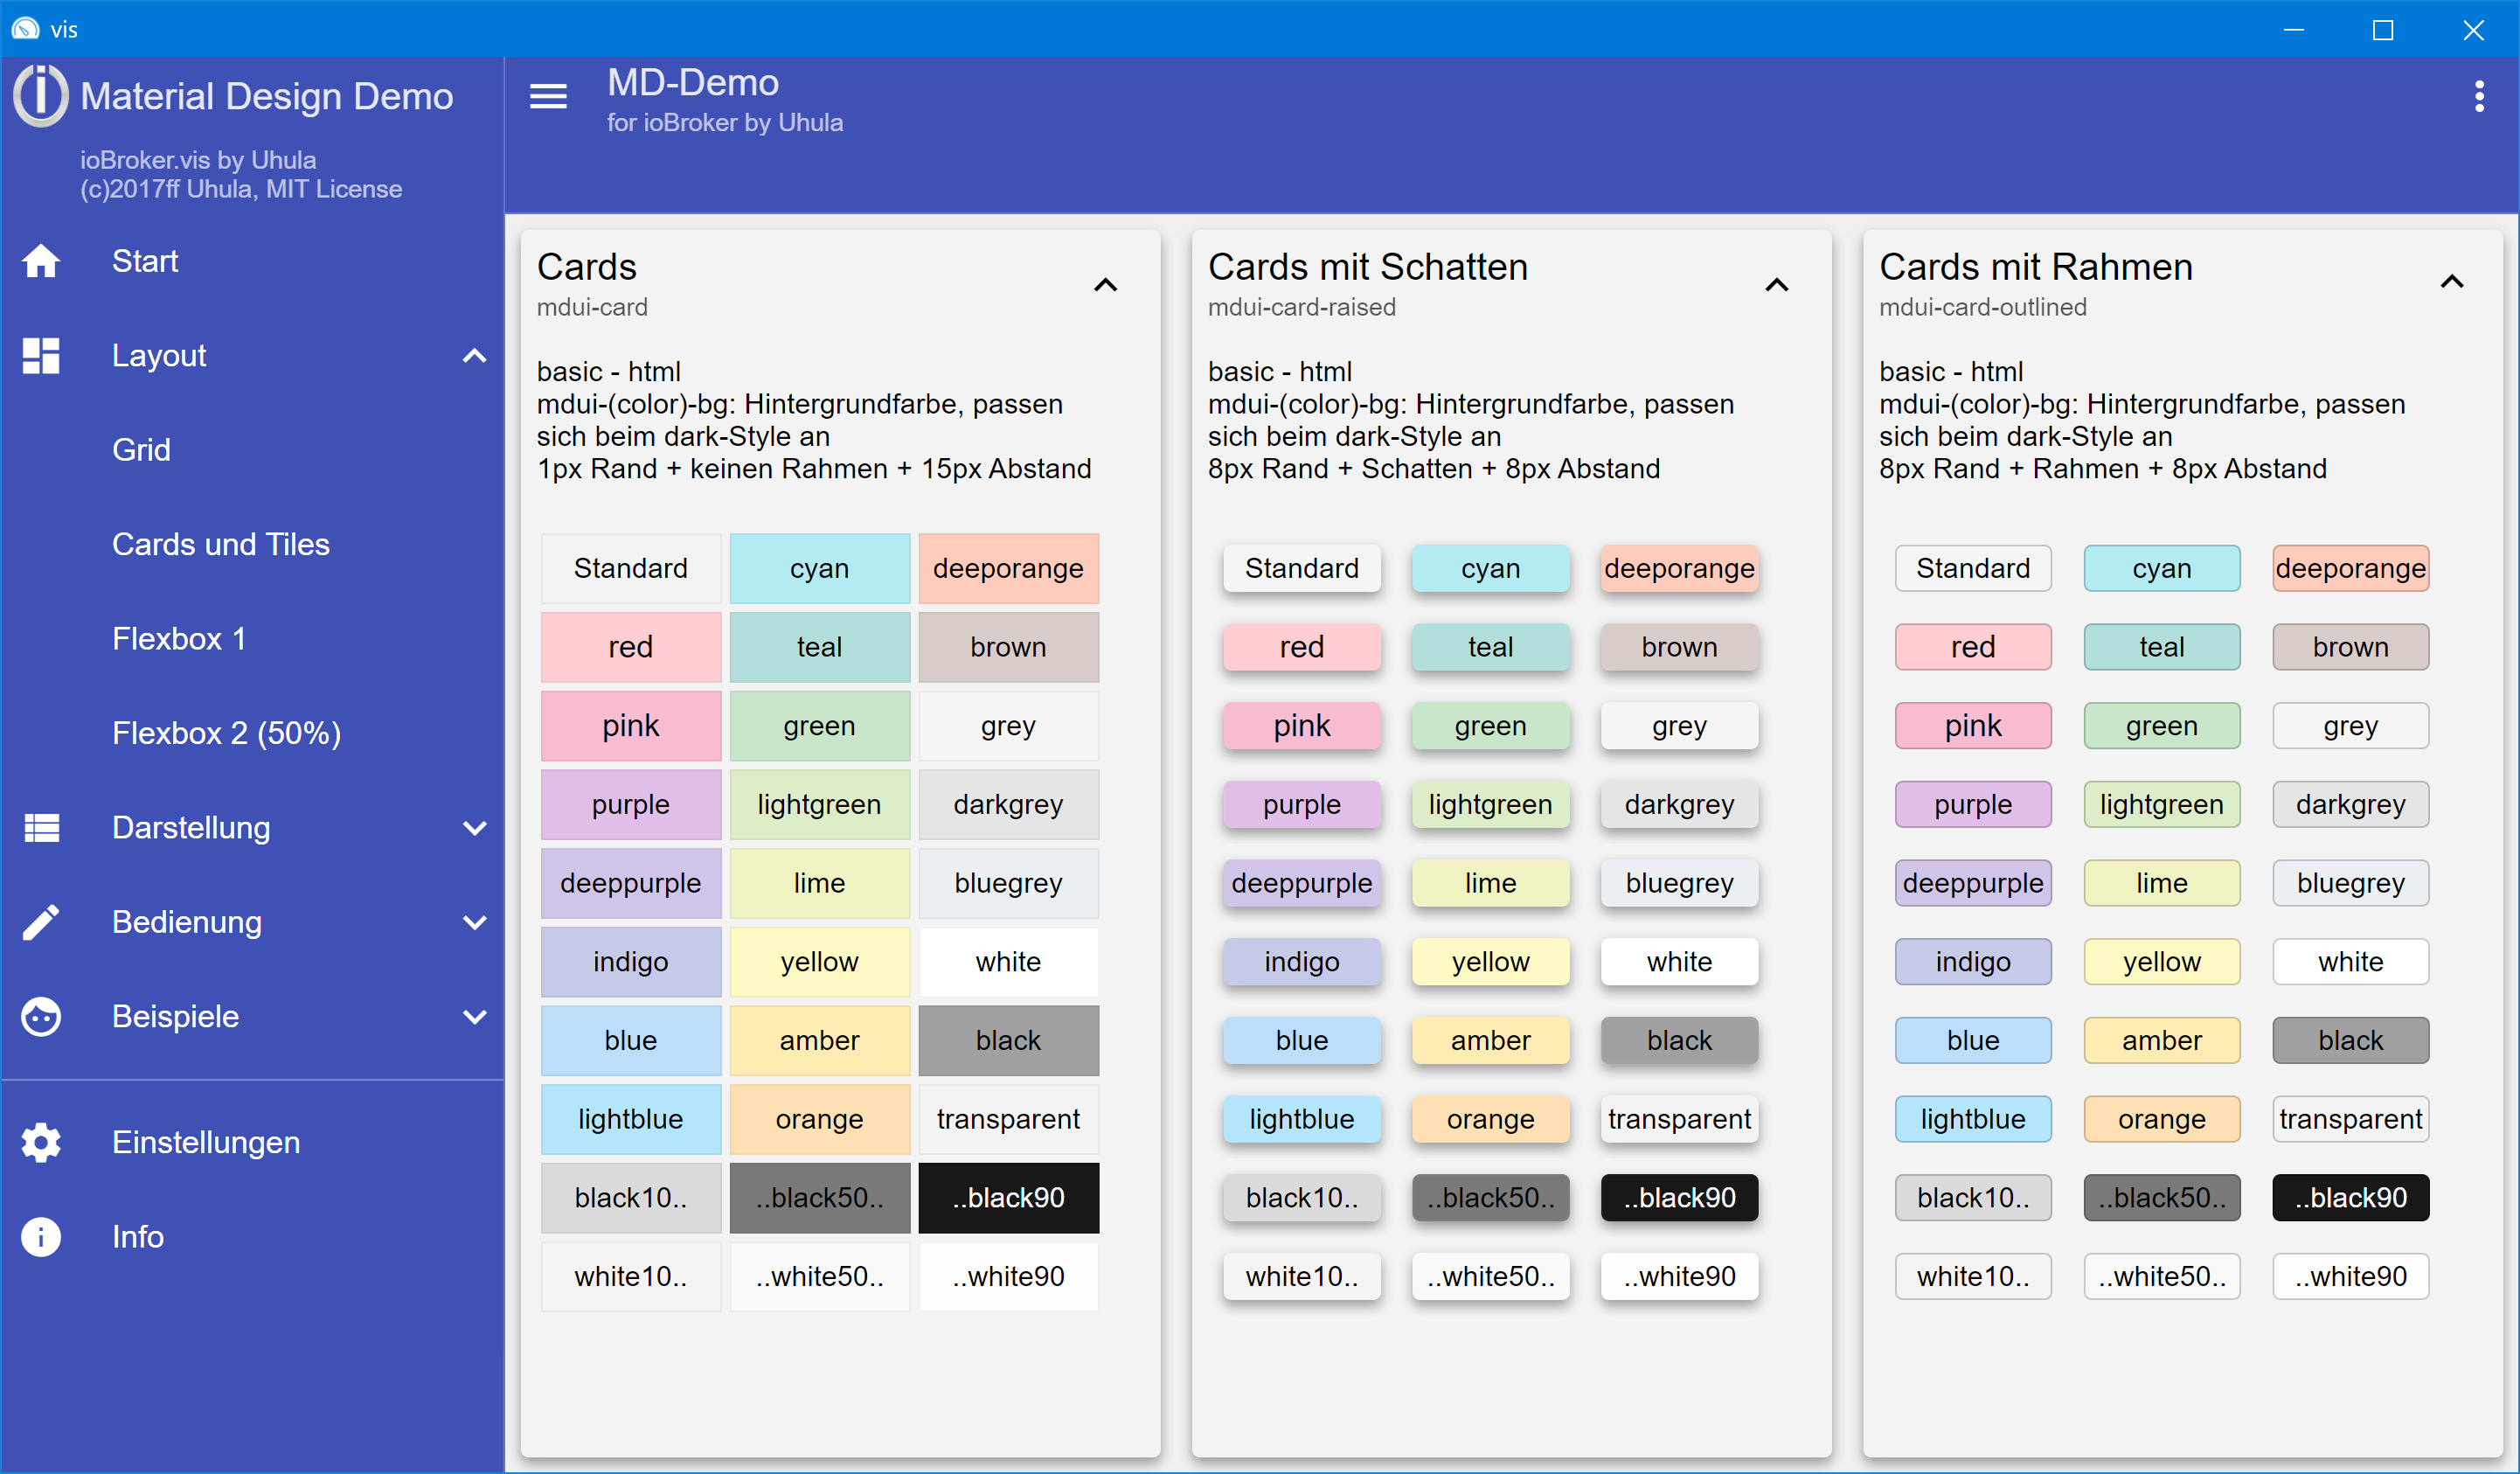This screenshot has height=1474, width=2520.
Task: Click the deeporange swatch in Cards panel
Action: tap(1008, 568)
